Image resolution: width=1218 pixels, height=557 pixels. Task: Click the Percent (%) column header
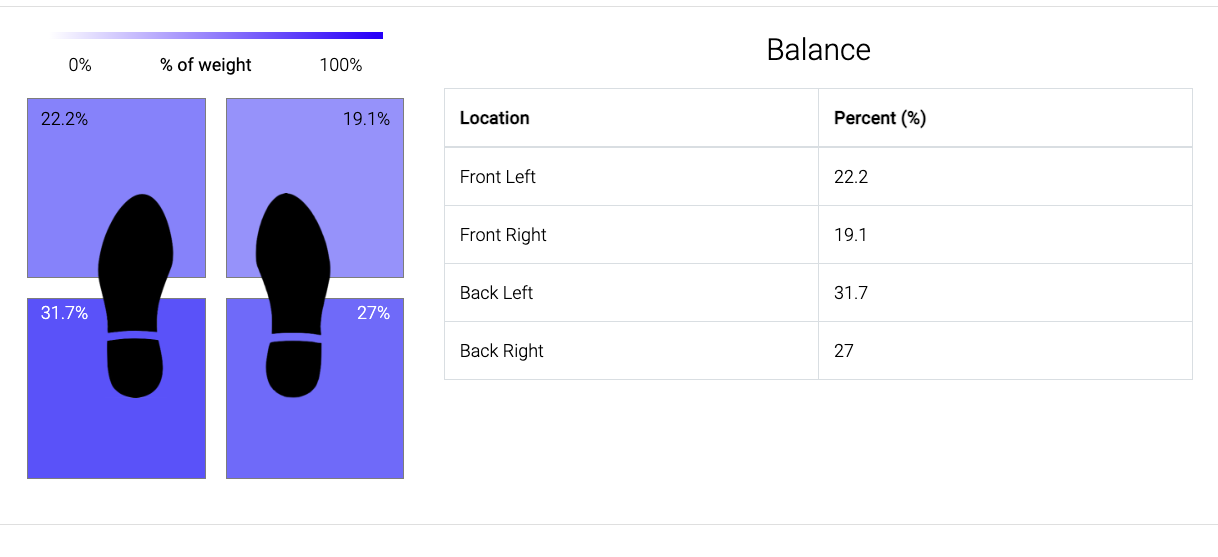tap(1005, 118)
